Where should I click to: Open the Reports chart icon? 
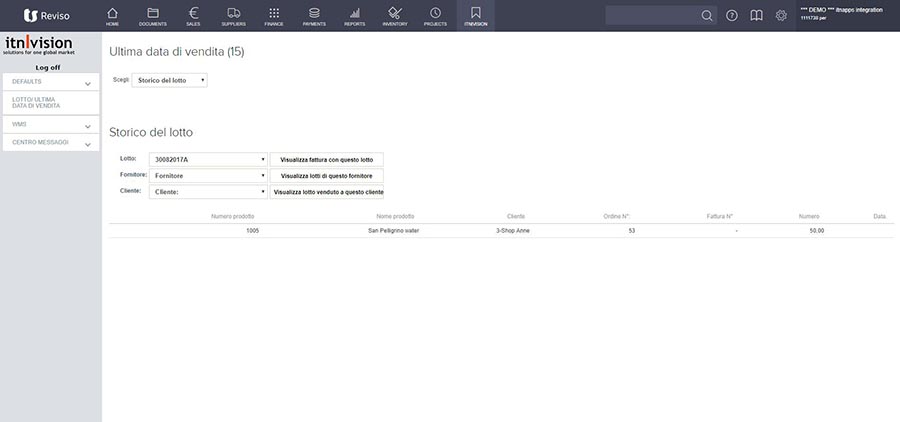click(355, 15)
